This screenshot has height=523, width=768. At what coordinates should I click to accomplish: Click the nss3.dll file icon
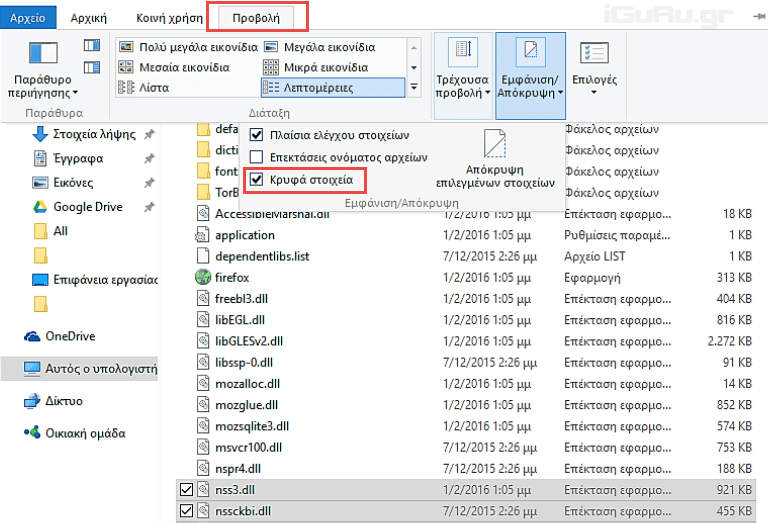tap(203, 490)
